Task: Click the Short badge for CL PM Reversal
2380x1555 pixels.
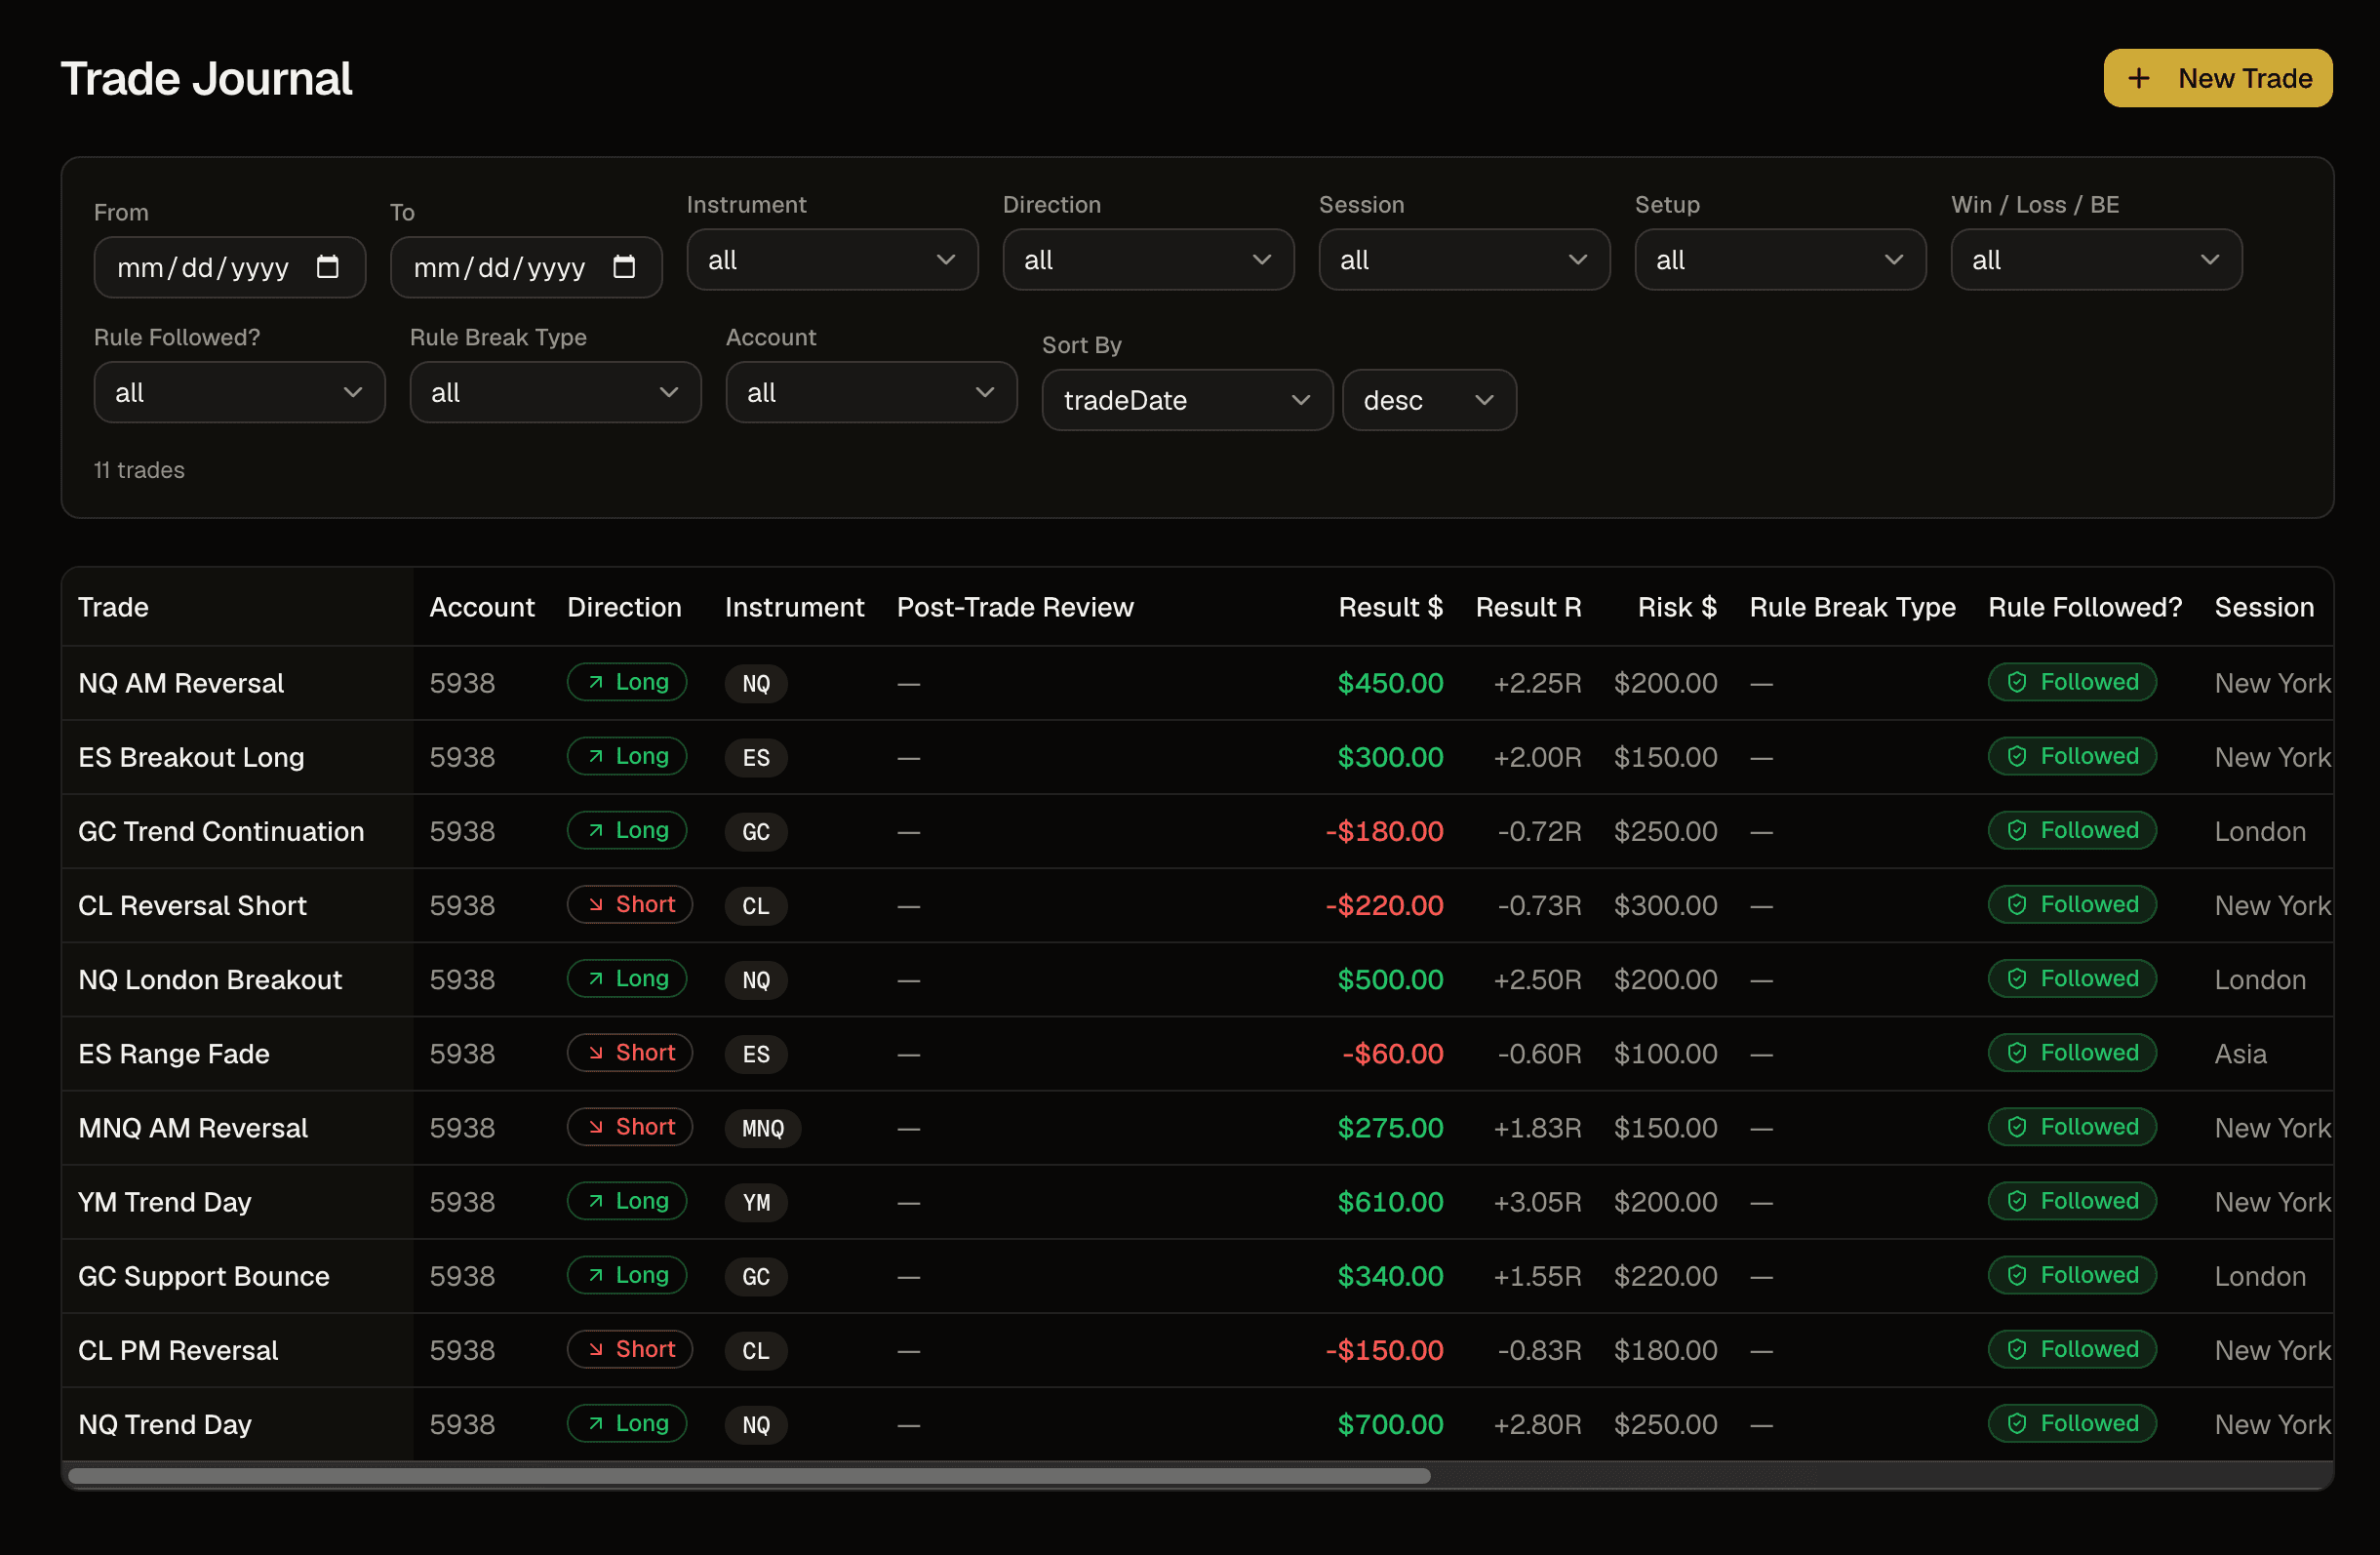Action: pos(630,1349)
